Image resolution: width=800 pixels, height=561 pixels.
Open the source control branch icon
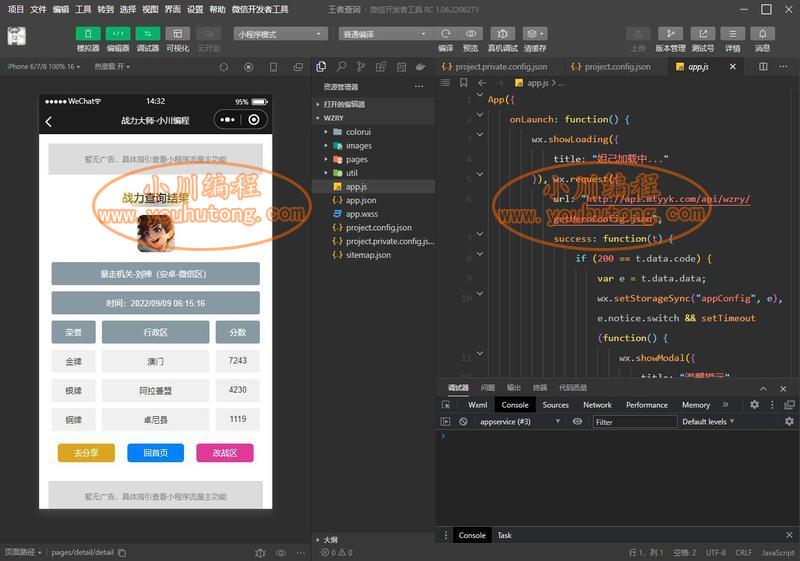click(x=361, y=67)
